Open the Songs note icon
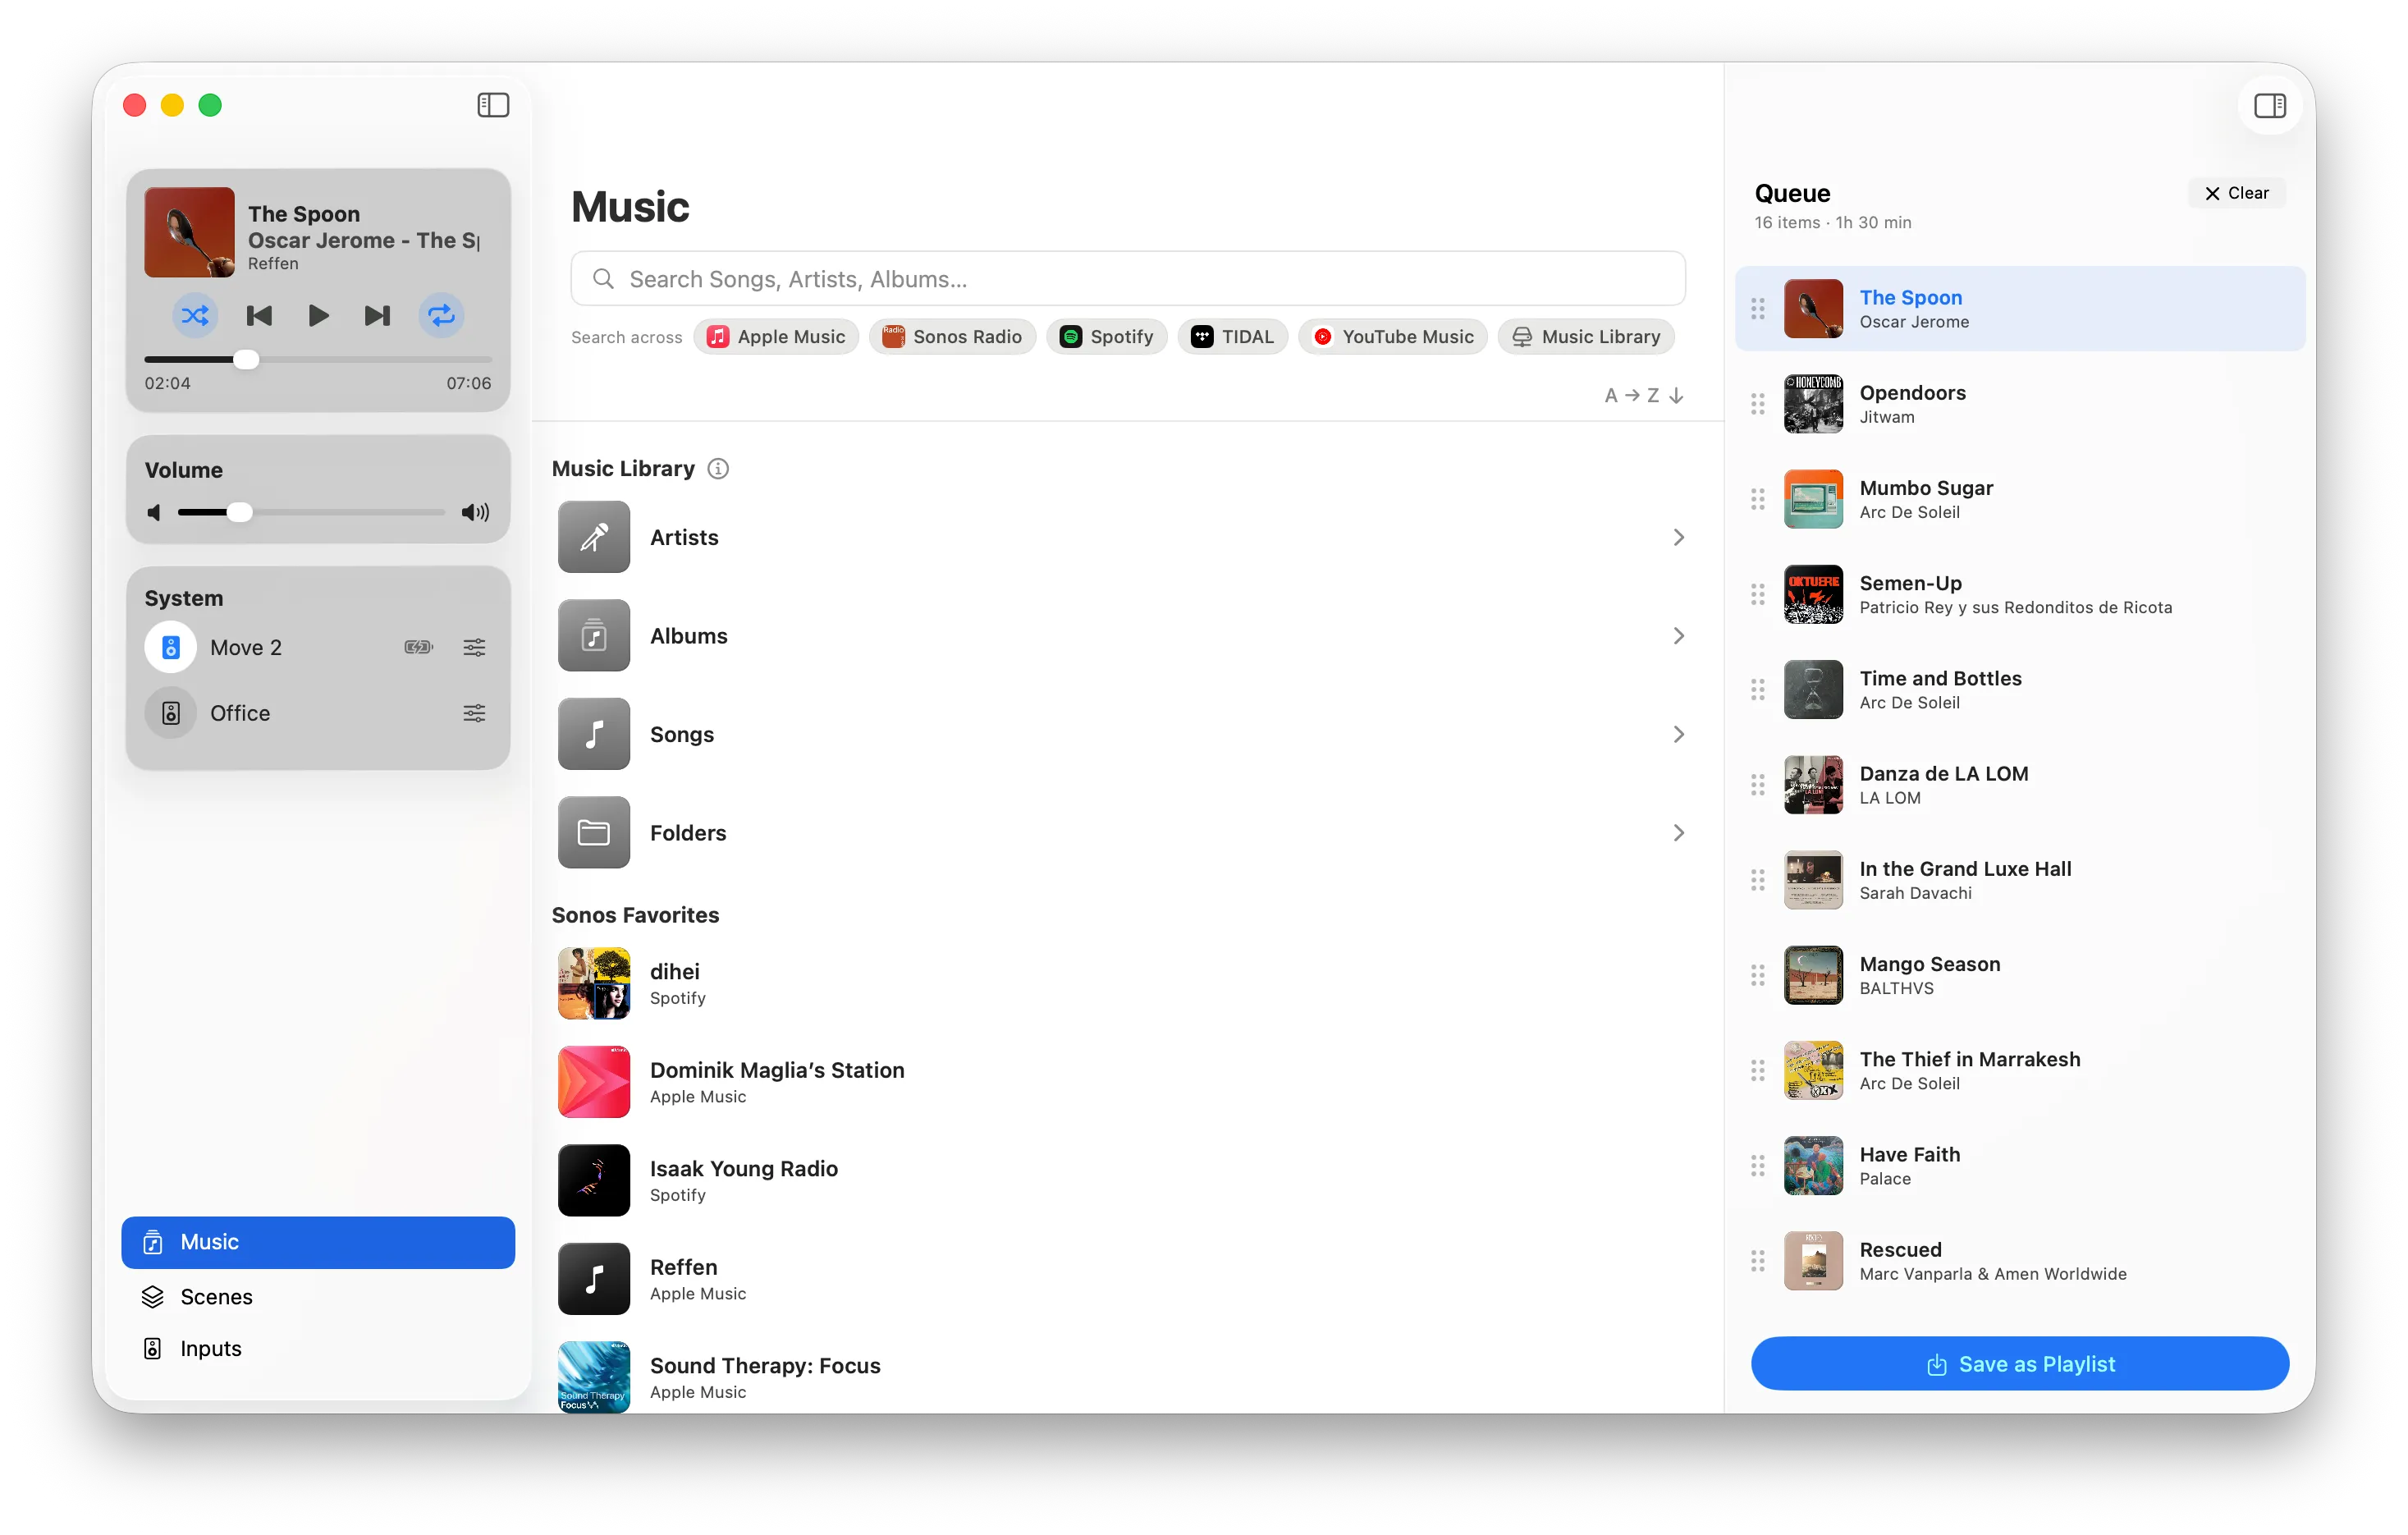The height and width of the screenshot is (1535, 2408). pyautogui.click(x=594, y=735)
